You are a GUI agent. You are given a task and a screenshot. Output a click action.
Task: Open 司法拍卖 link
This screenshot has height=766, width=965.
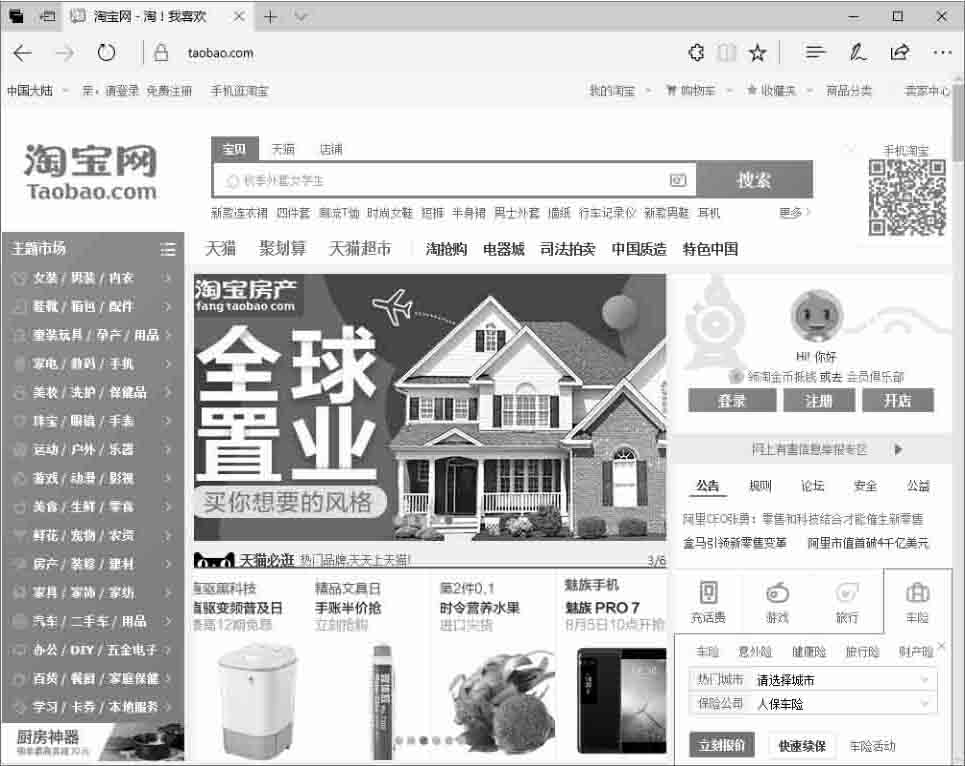567,249
